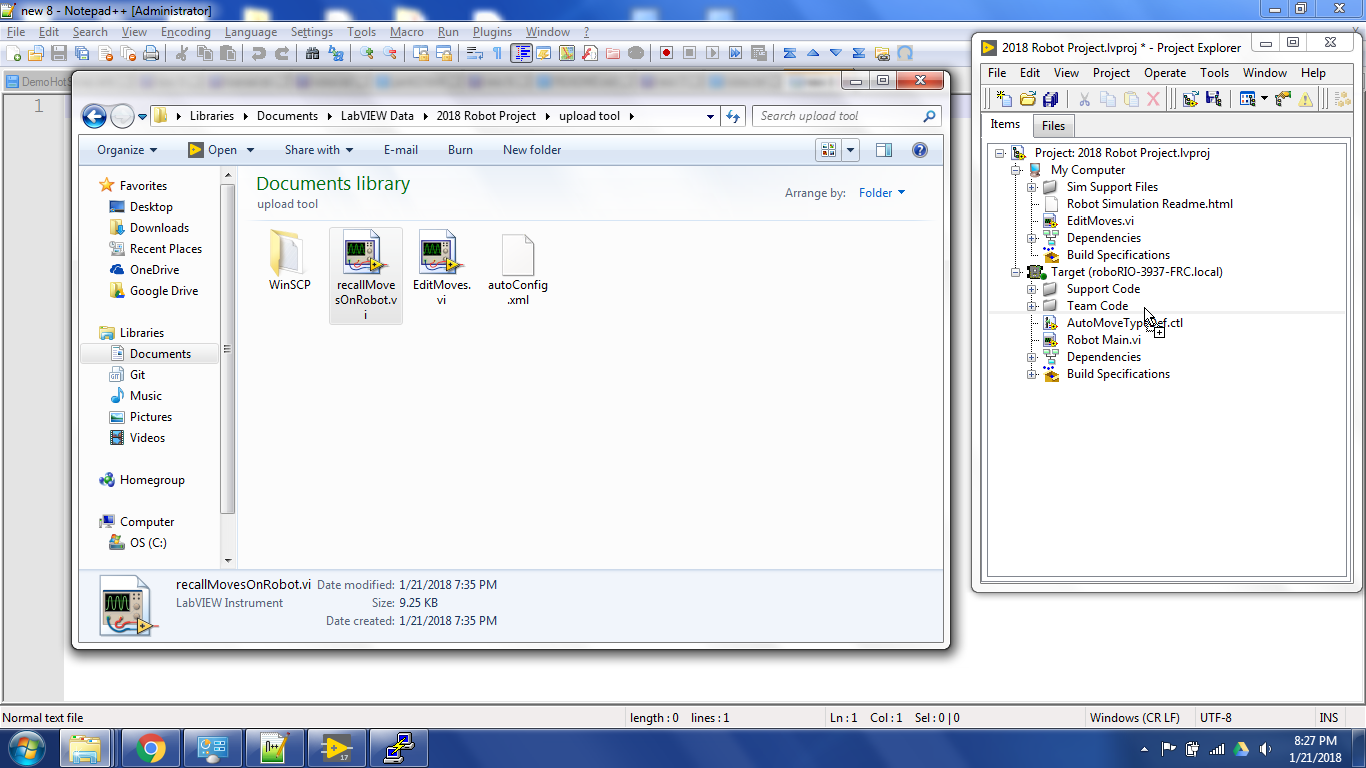Click Notepad++ Zoom In toolbar icon

pyautogui.click(x=367, y=53)
